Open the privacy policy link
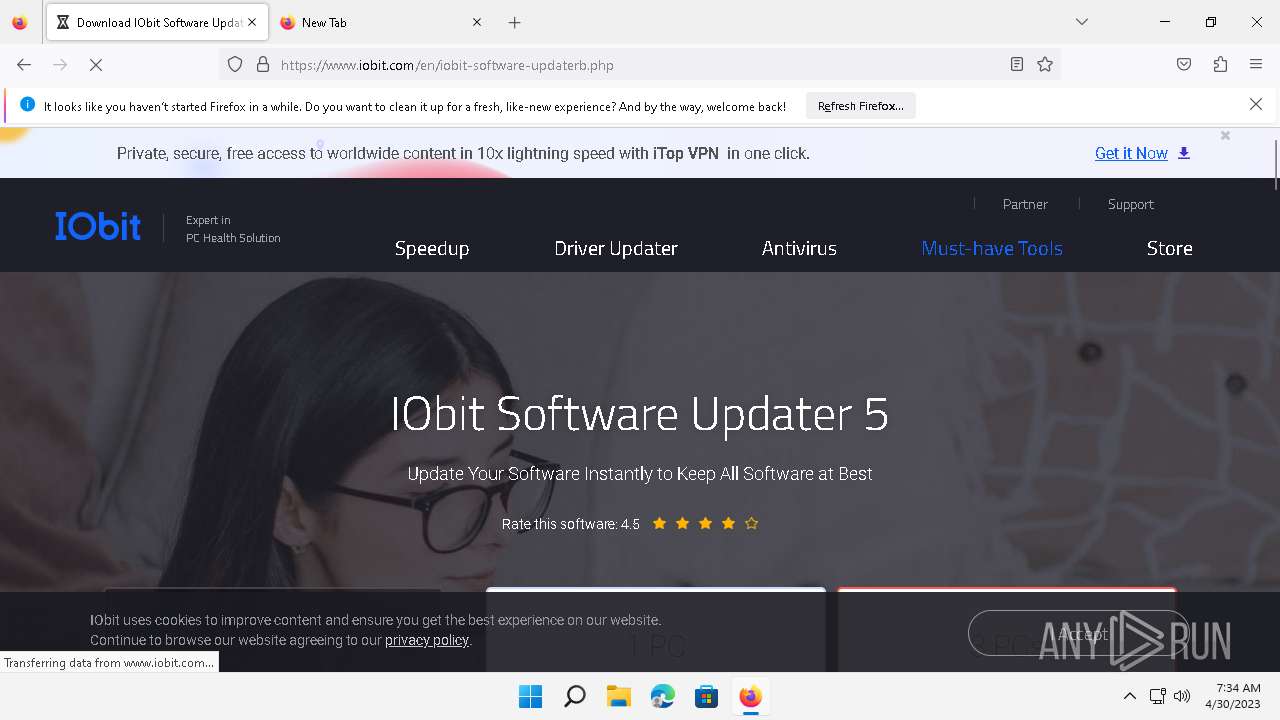Image resolution: width=1280 pixels, height=720 pixels. click(427, 640)
